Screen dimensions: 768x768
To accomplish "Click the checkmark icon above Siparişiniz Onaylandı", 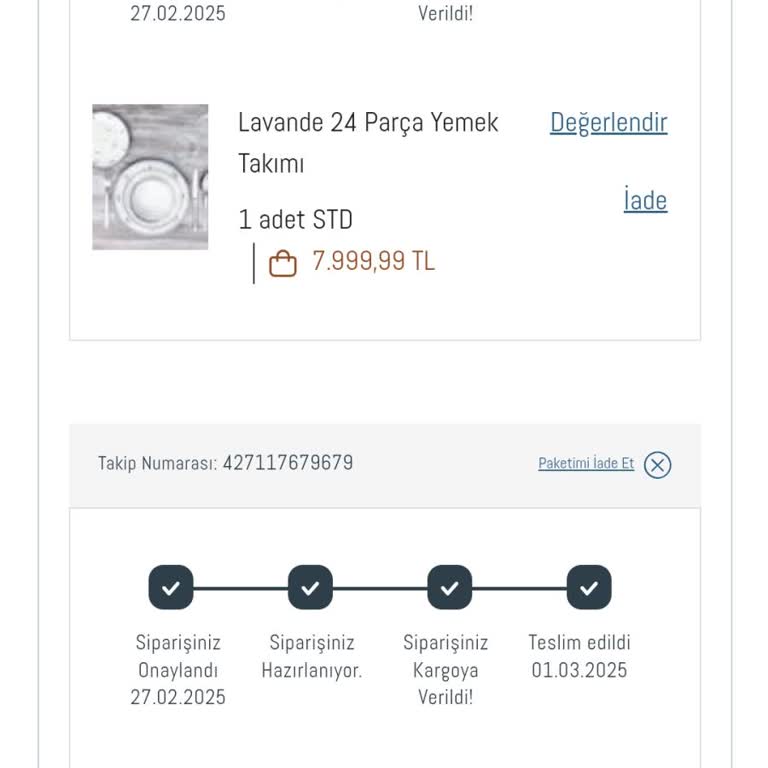I will pos(171,588).
